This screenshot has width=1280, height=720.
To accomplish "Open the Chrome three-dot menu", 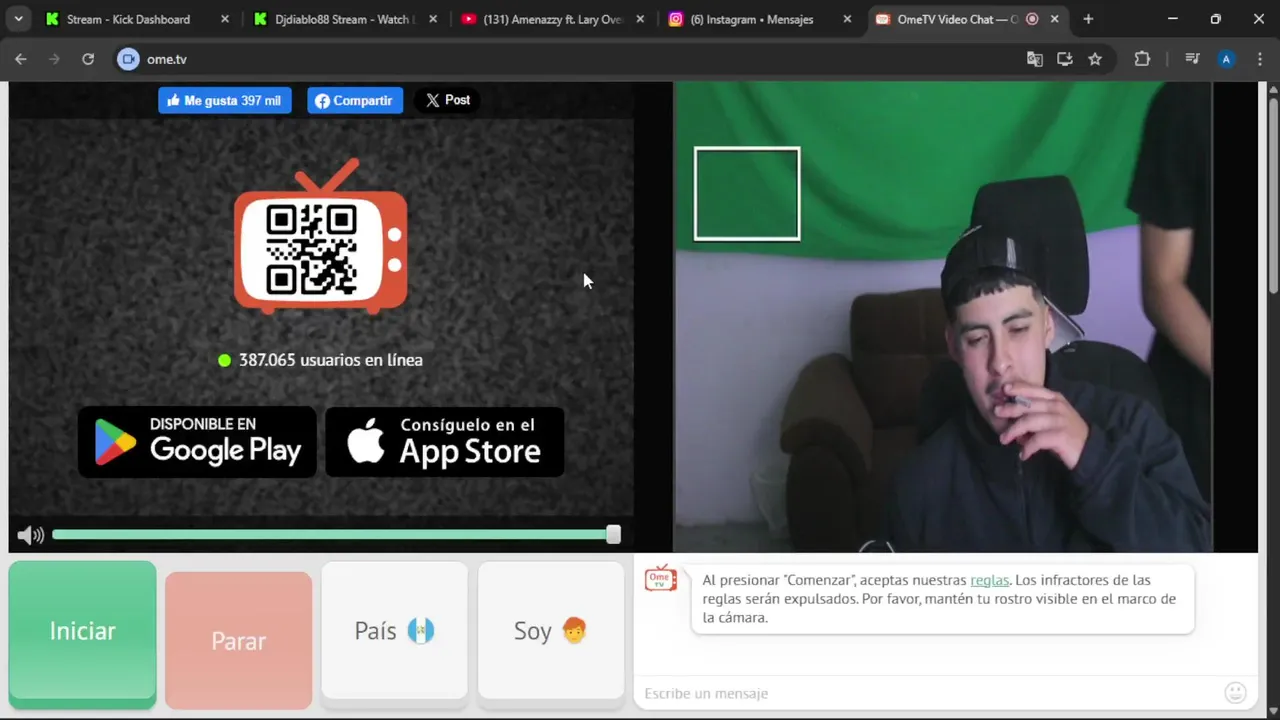I will (x=1259, y=59).
